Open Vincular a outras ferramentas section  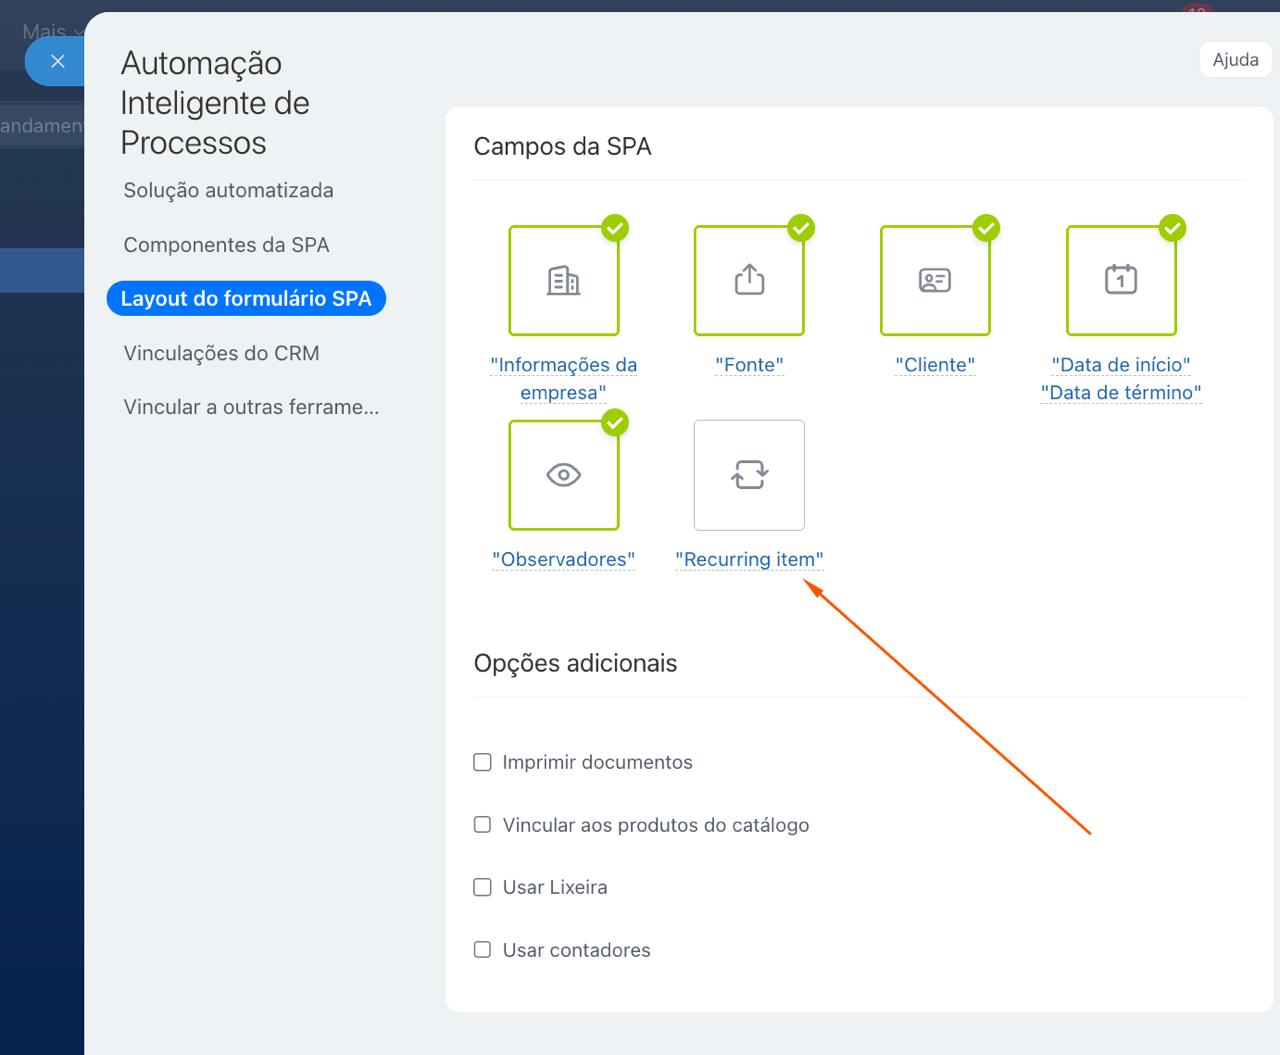251,407
